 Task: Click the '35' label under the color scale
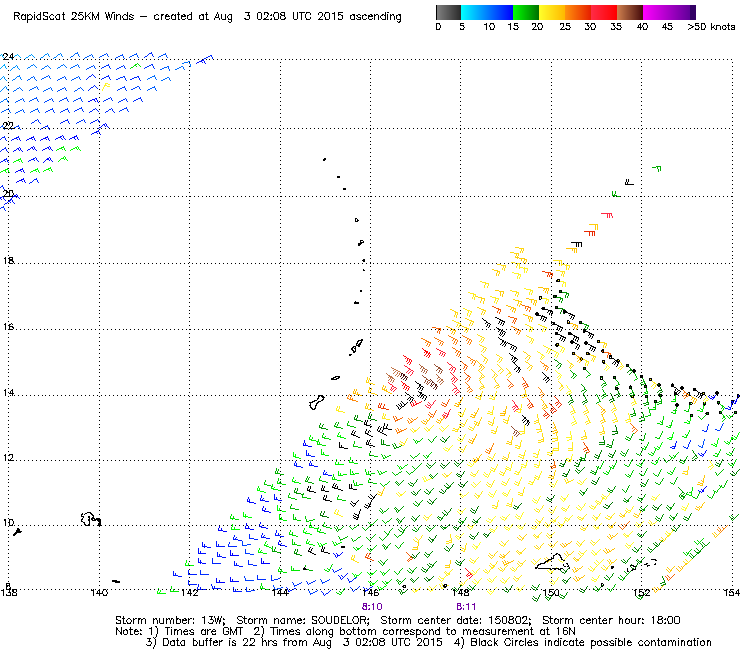pos(616,27)
